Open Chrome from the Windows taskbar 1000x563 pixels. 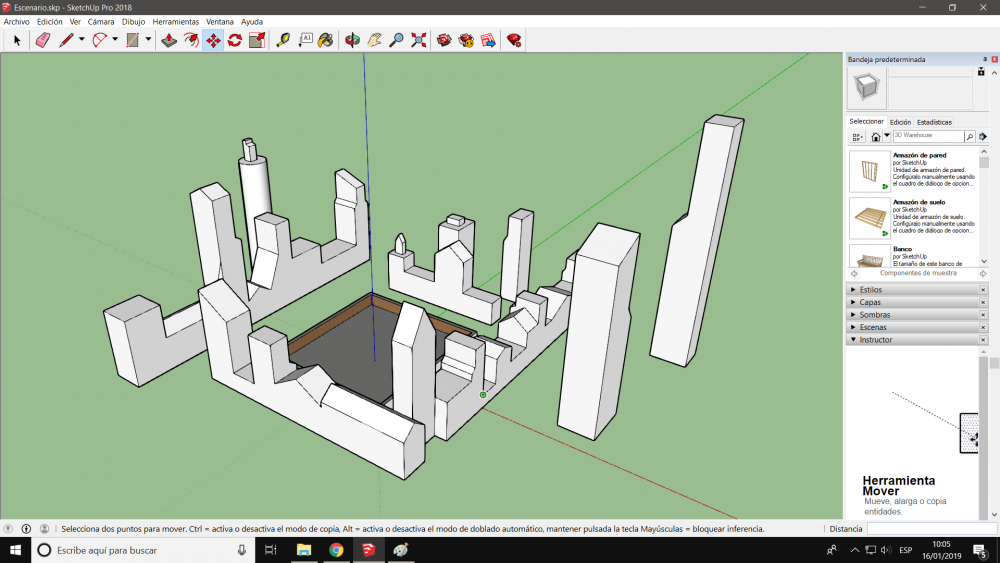coord(336,550)
